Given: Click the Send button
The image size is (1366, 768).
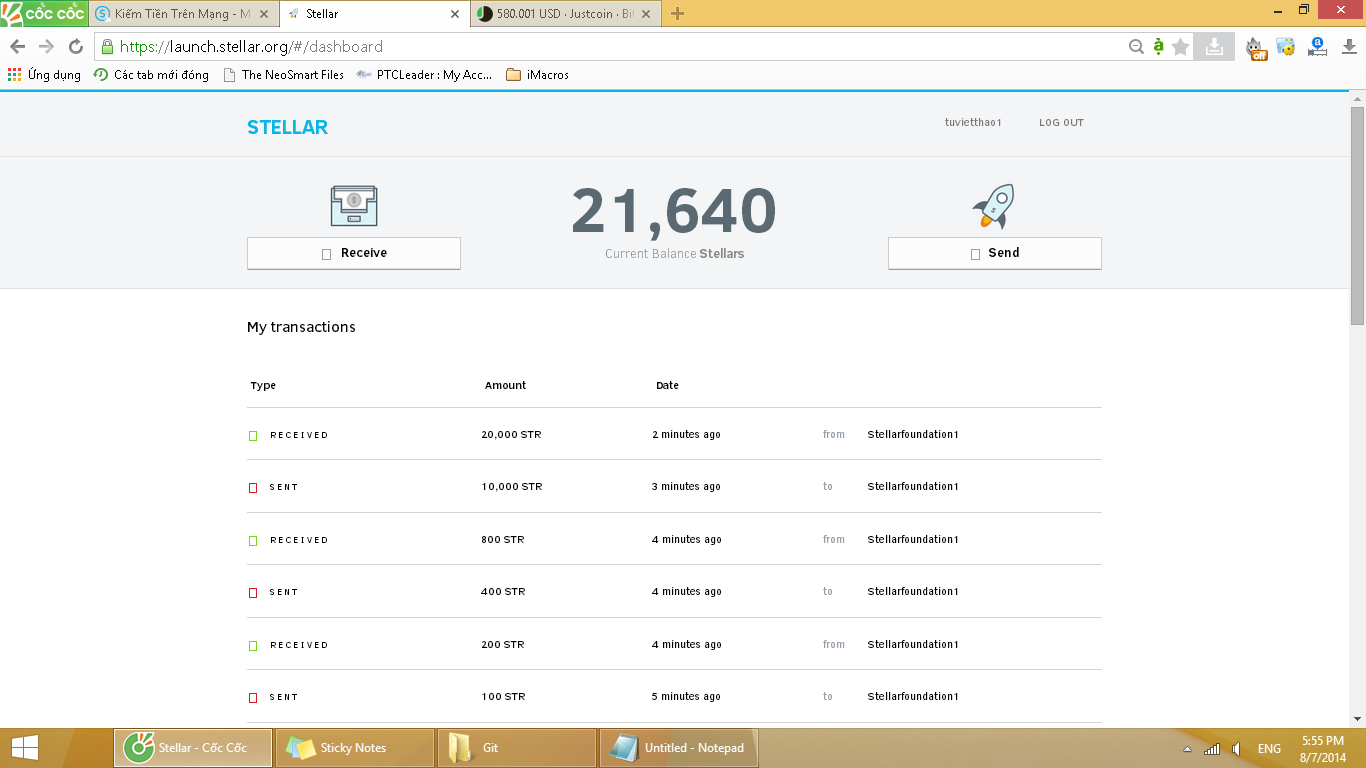Looking at the screenshot, I should 995,253.
